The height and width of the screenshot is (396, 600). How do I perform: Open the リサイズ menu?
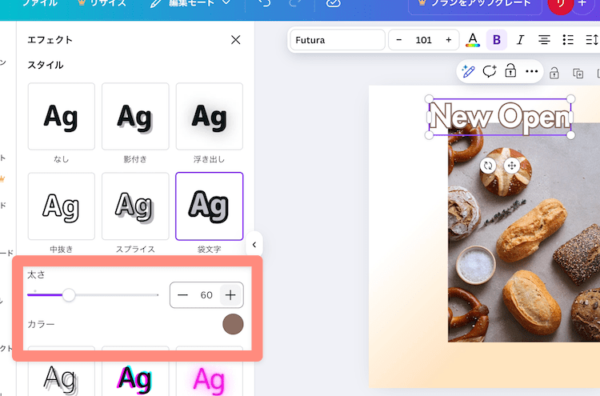pyautogui.click(x=102, y=3)
